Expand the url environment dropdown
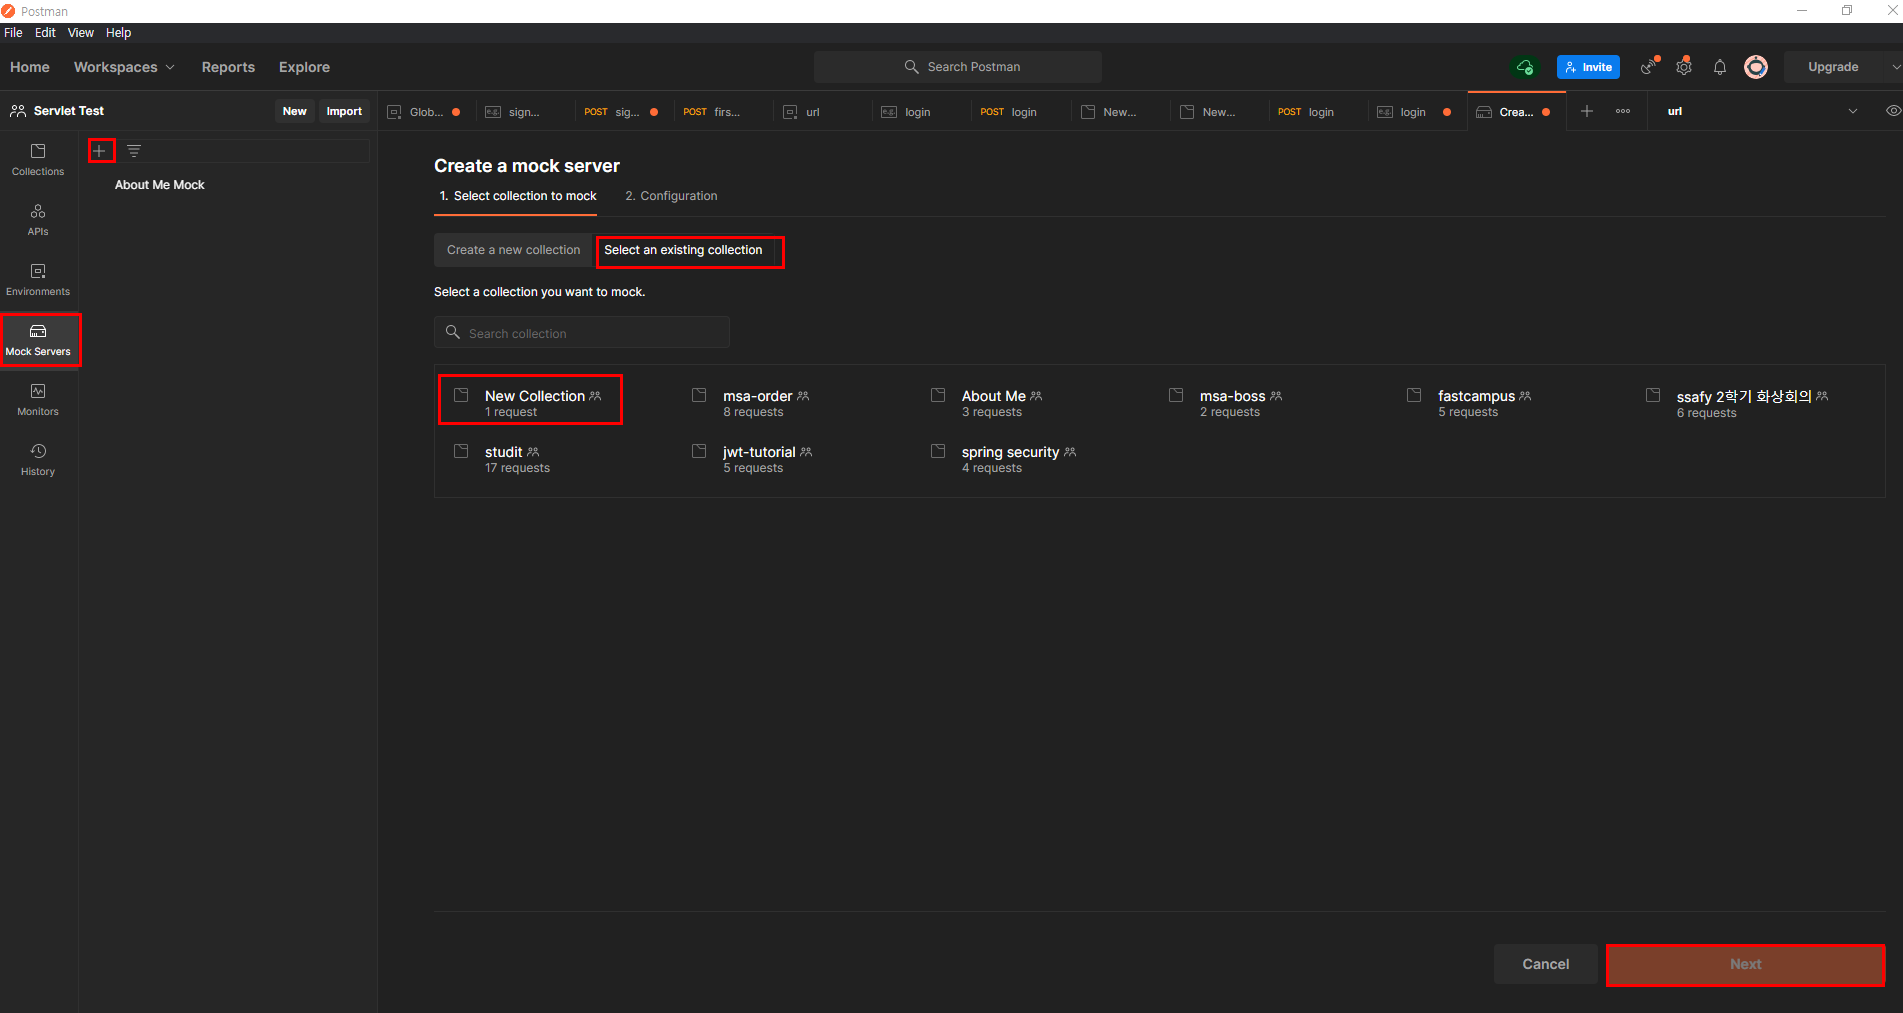 point(1853,111)
